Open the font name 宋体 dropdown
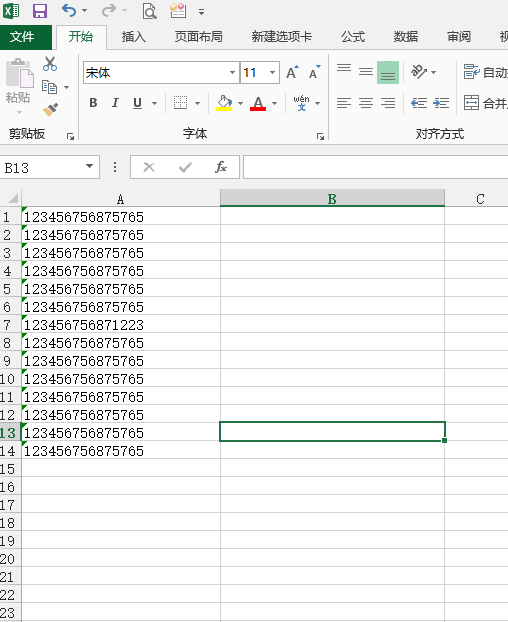 [232, 72]
